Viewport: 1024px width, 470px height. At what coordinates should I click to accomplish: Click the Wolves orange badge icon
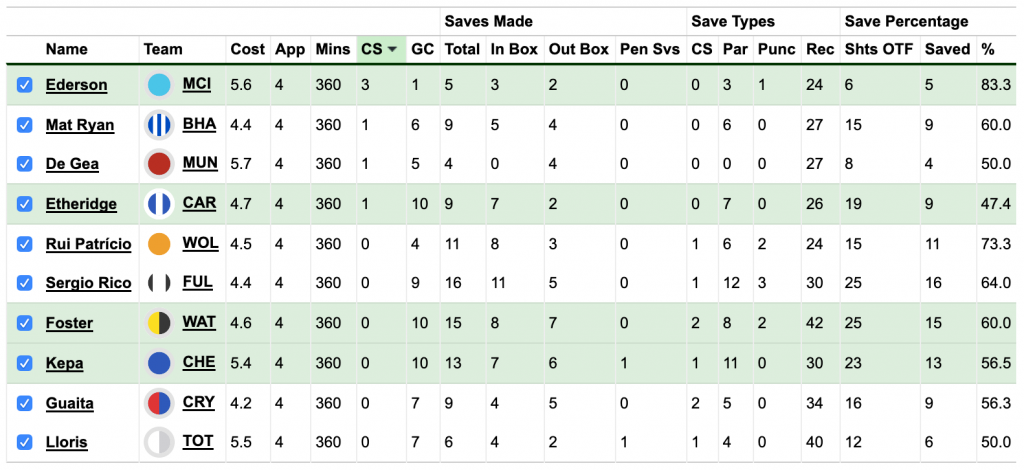pyautogui.click(x=159, y=244)
